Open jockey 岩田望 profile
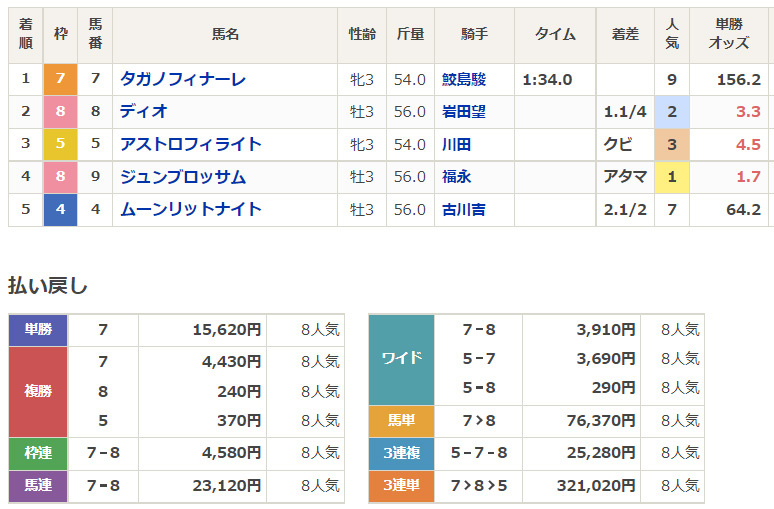 click(464, 112)
